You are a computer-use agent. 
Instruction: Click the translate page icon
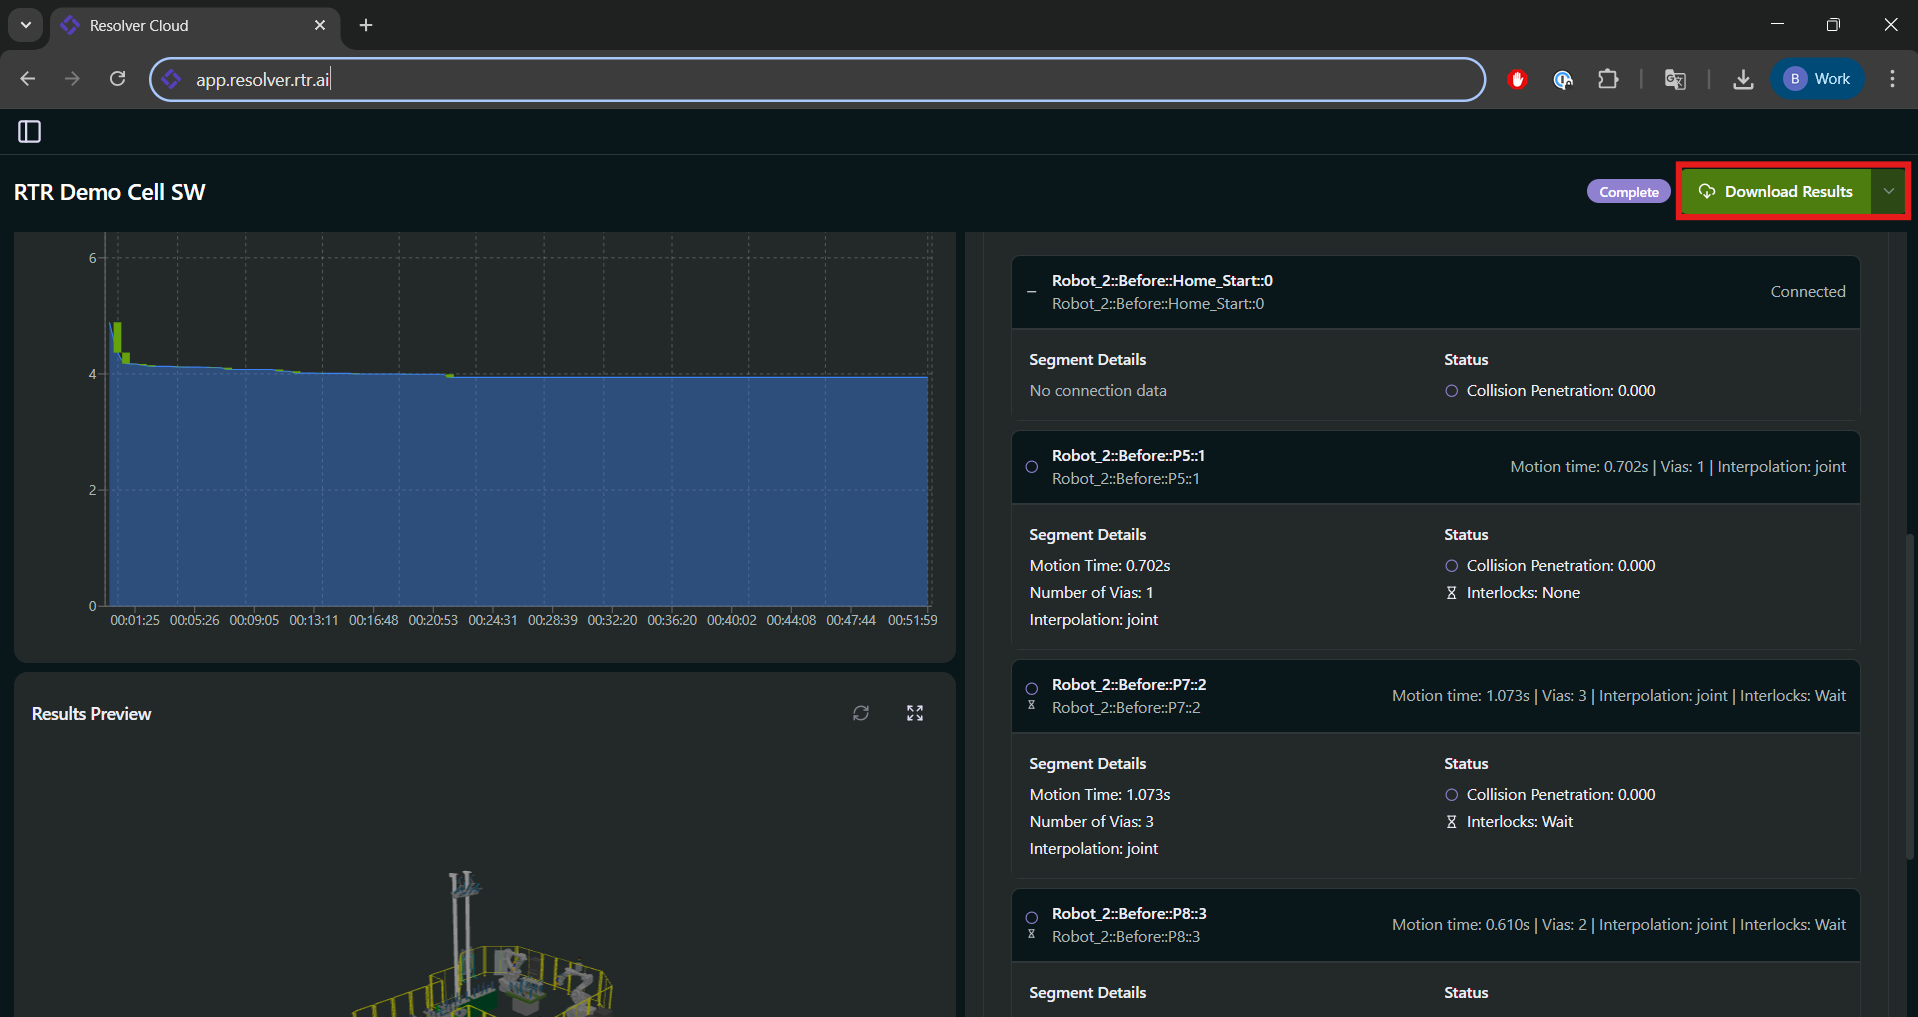pyautogui.click(x=1675, y=79)
